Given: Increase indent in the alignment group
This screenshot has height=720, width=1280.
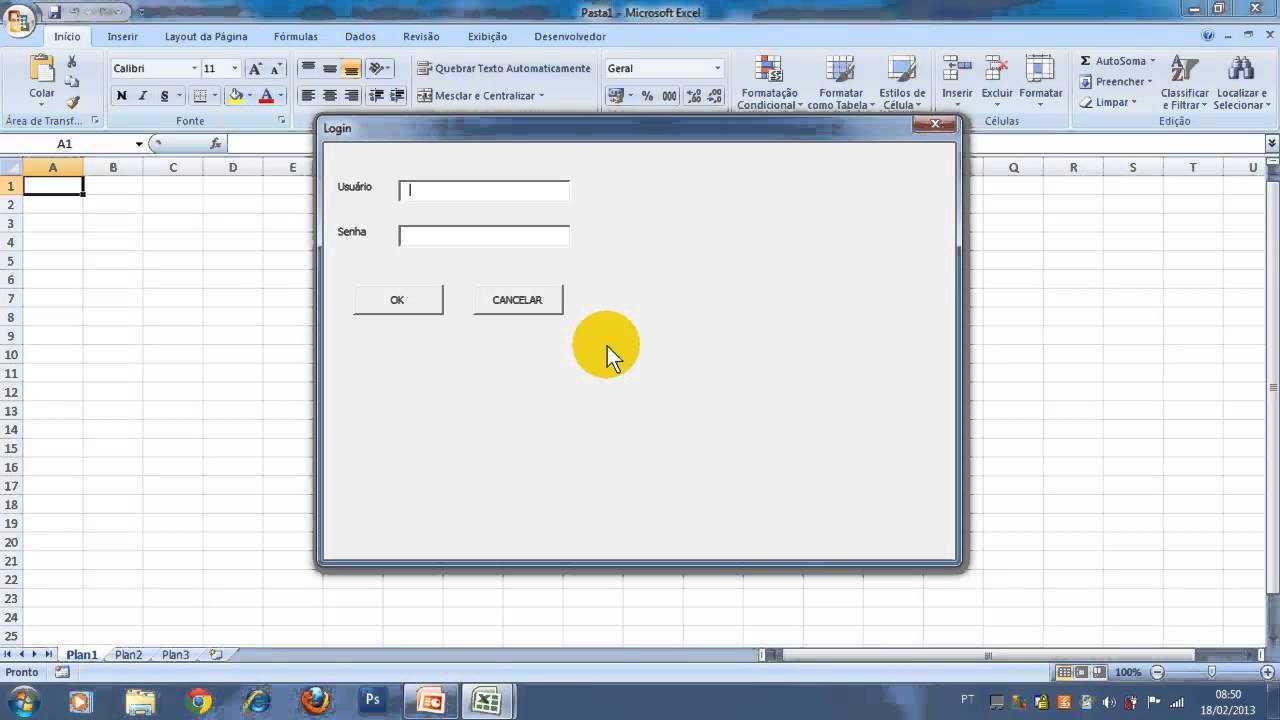Looking at the screenshot, I should 397,96.
